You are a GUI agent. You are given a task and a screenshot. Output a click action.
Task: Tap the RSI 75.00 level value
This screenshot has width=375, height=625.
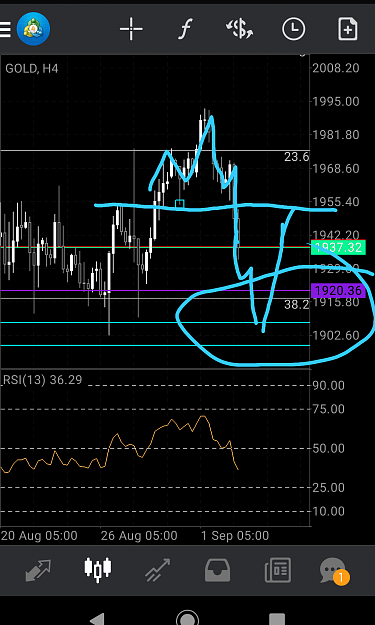(328, 409)
